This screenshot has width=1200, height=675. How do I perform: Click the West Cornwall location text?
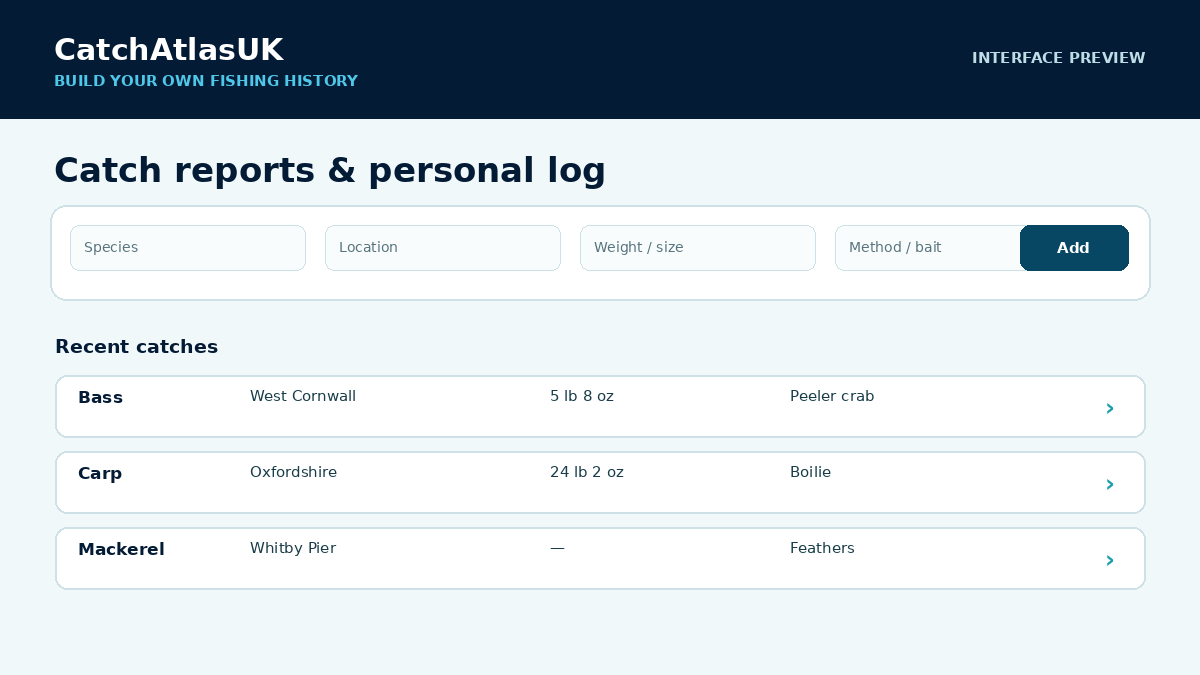303,396
